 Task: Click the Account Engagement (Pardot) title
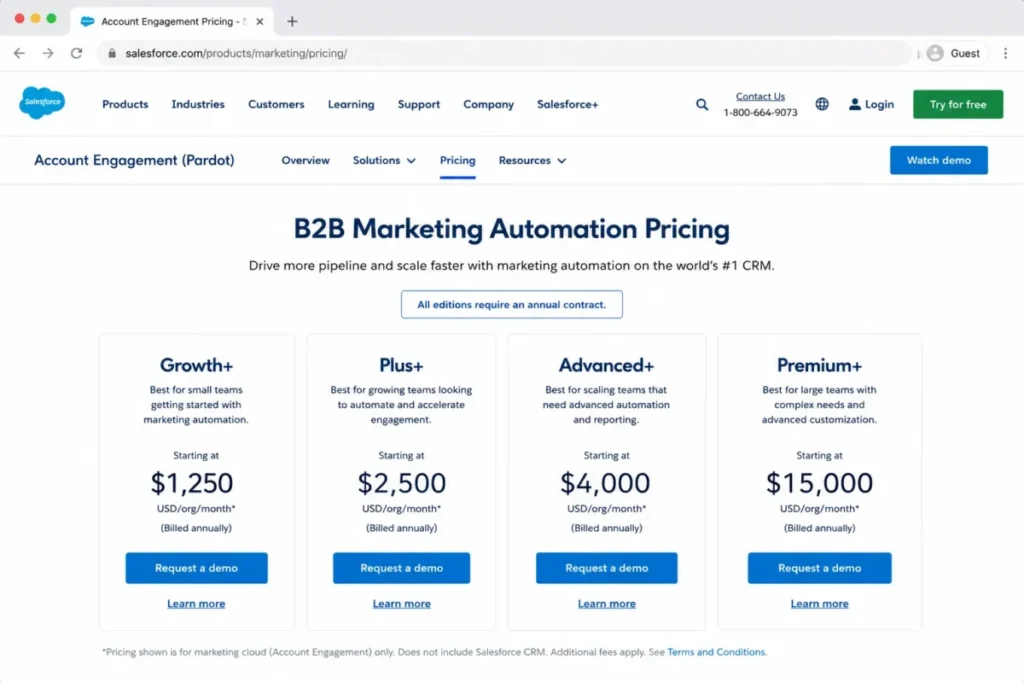tap(134, 161)
